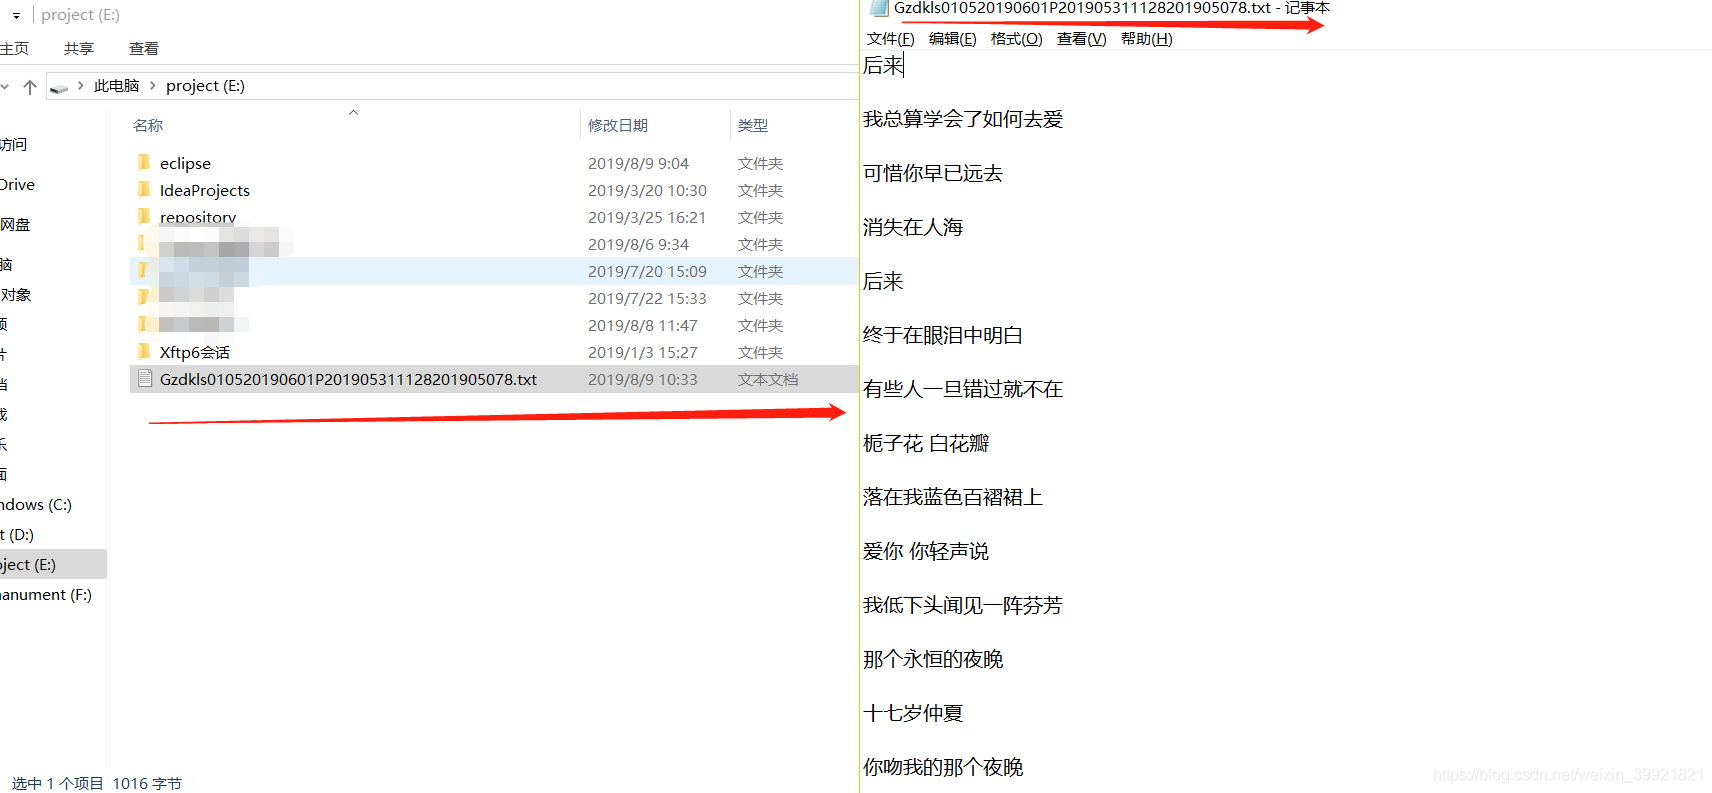Expand chevron before 此电脑 in address bar
The height and width of the screenshot is (793, 1712).
click(80, 86)
